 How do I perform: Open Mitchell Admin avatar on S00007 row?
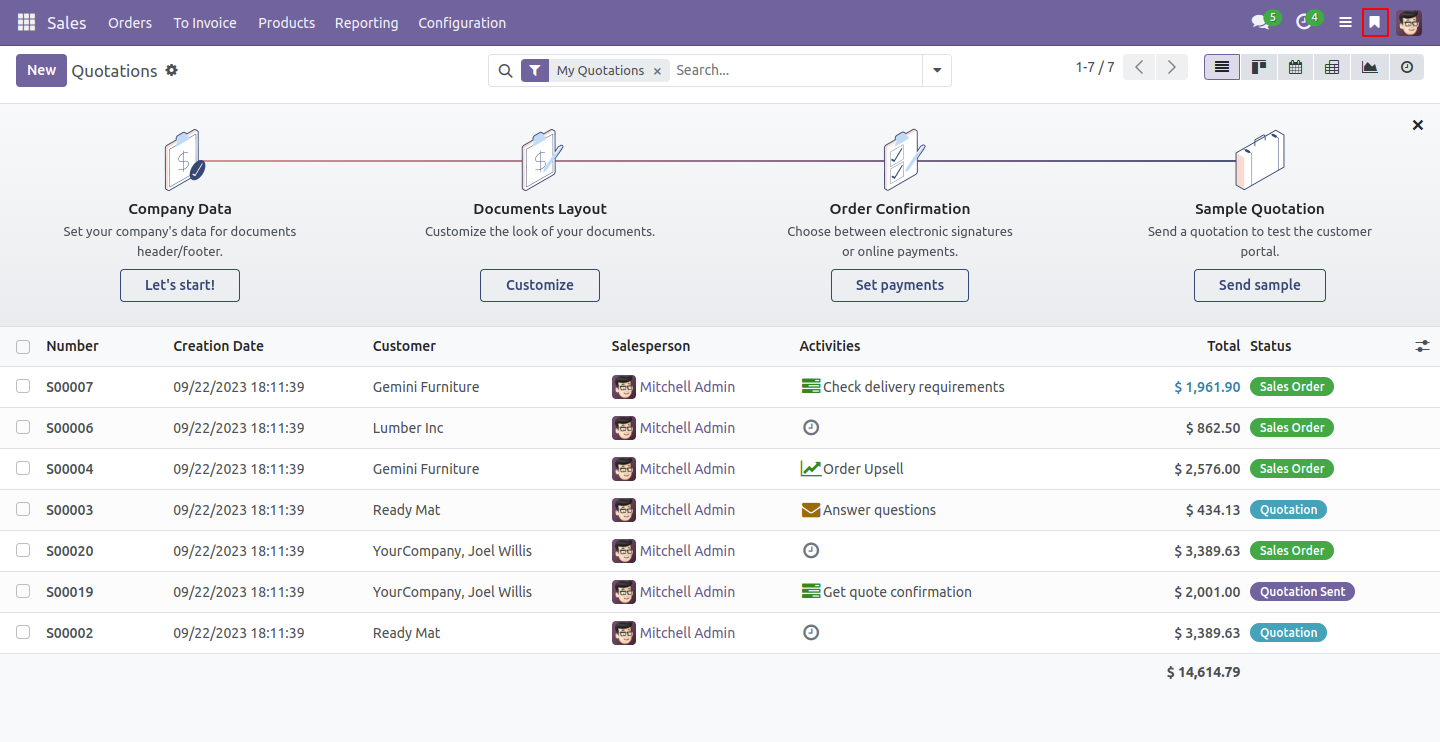point(624,387)
